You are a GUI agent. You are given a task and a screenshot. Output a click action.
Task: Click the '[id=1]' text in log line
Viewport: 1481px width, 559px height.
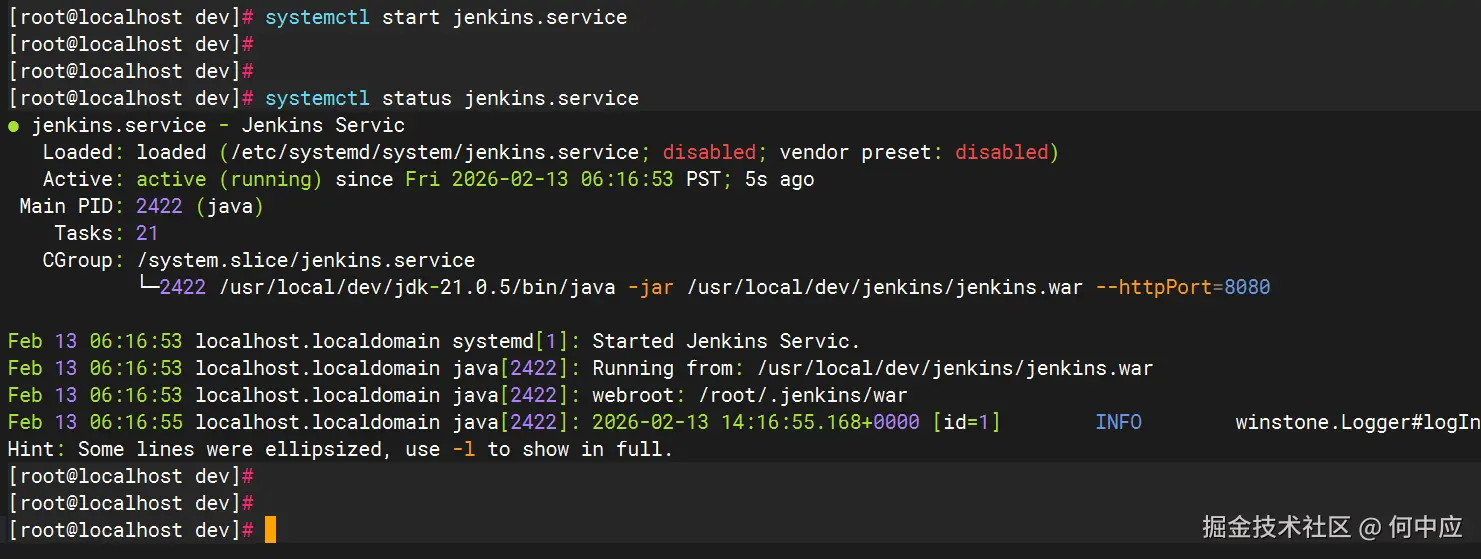point(966,423)
